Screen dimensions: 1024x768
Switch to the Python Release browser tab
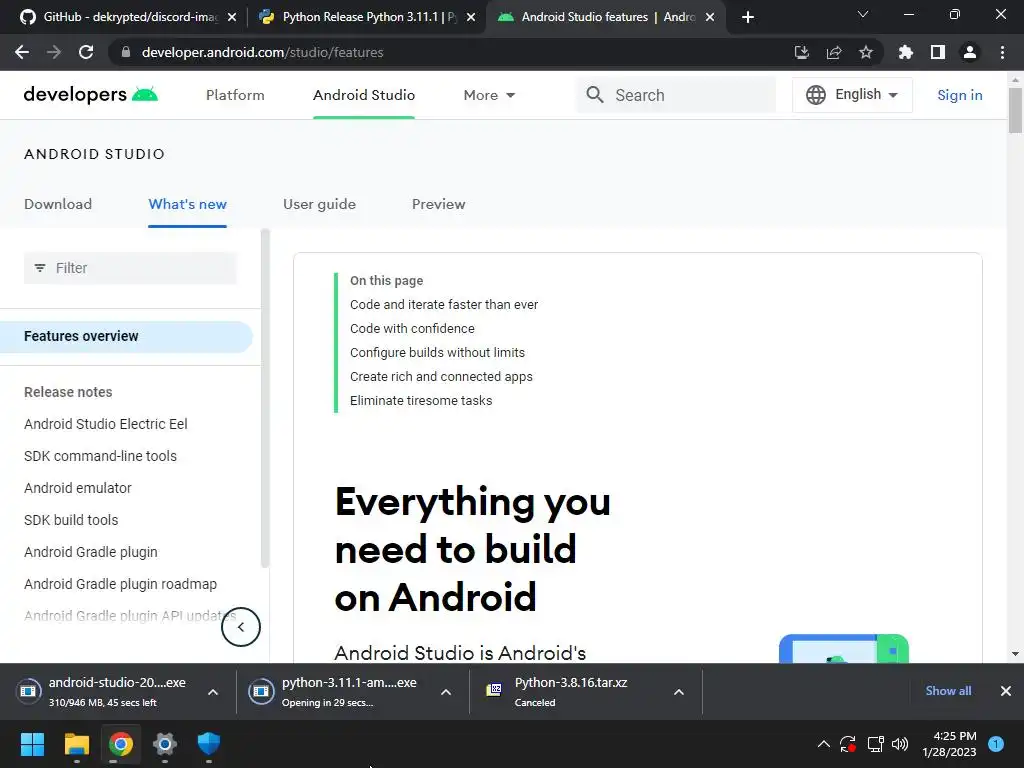pyautogui.click(x=366, y=17)
